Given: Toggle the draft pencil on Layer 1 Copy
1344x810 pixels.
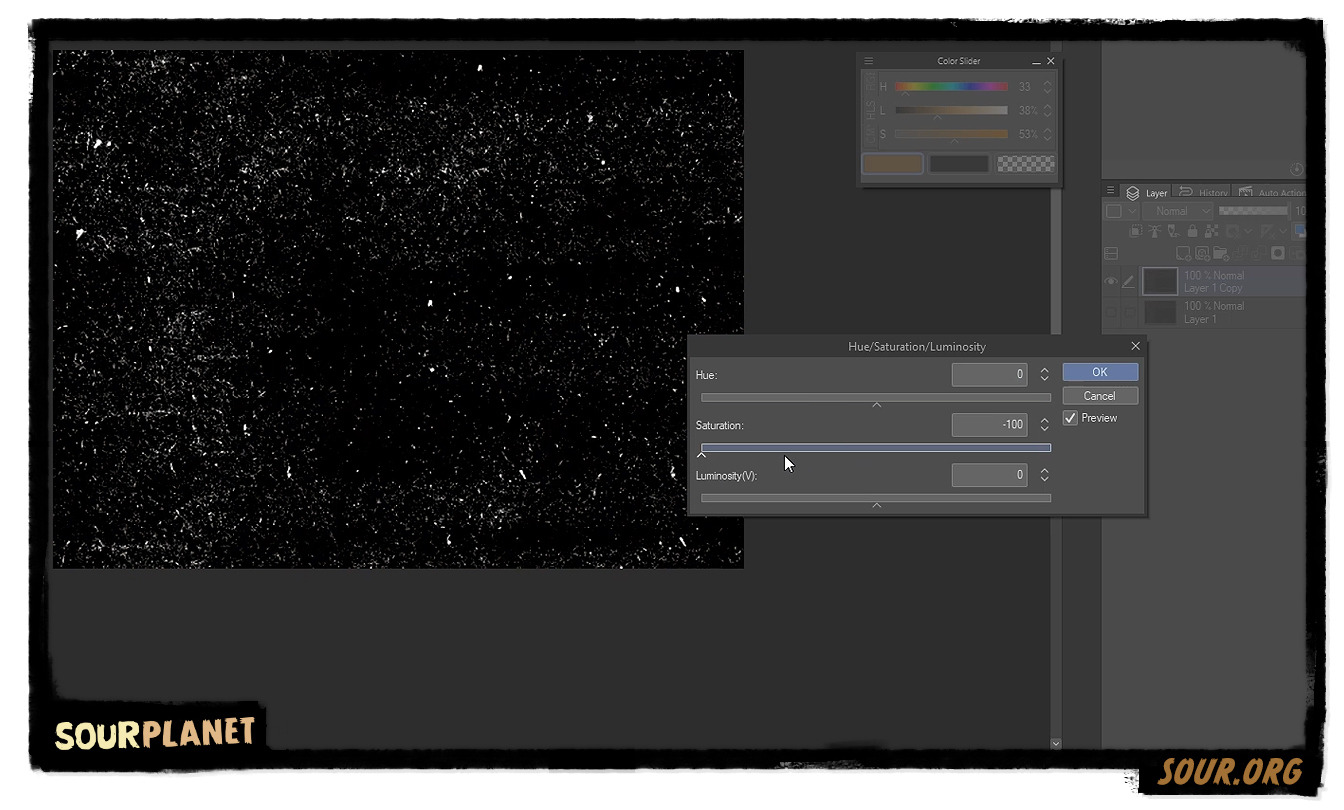Looking at the screenshot, I should point(1129,282).
